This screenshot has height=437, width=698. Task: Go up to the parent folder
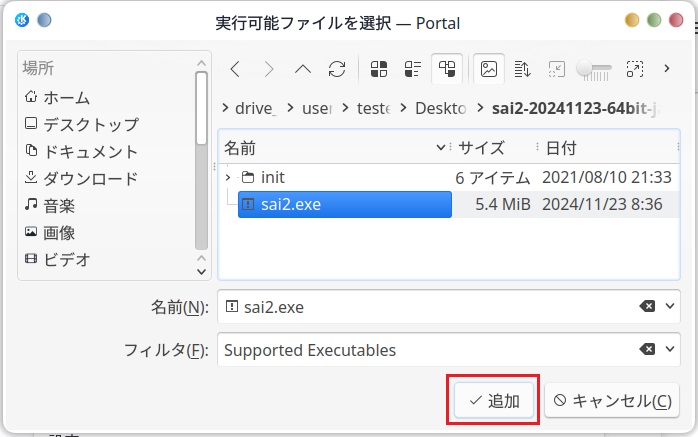coord(302,69)
